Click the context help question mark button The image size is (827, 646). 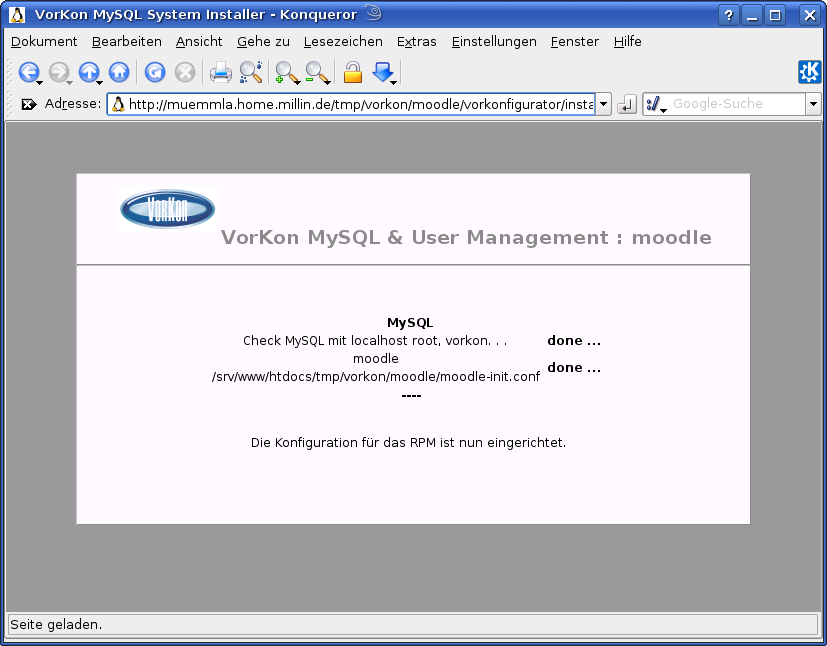click(728, 15)
